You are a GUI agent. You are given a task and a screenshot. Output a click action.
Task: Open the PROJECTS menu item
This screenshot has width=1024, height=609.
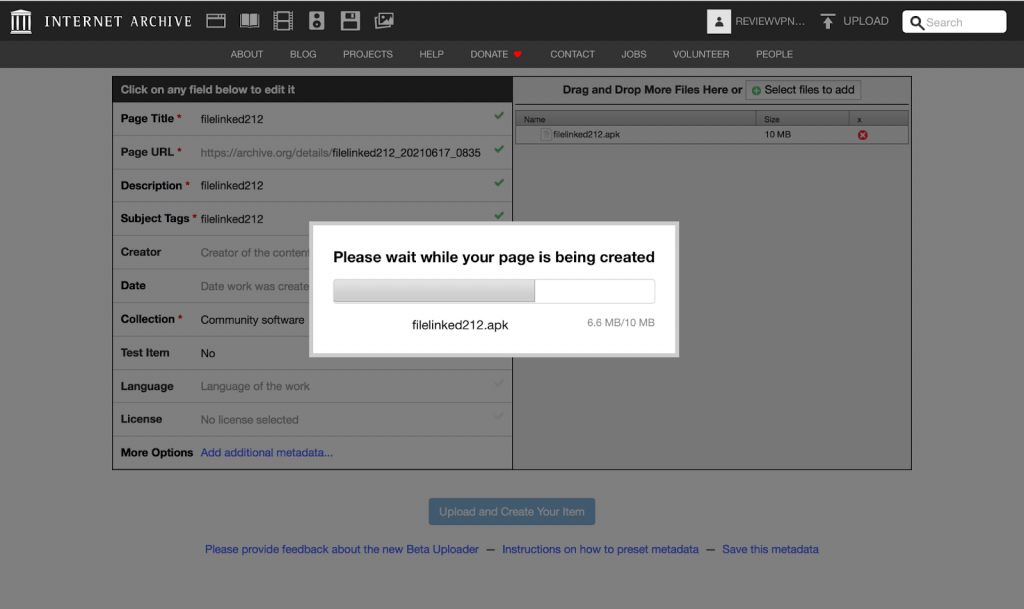point(368,54)
